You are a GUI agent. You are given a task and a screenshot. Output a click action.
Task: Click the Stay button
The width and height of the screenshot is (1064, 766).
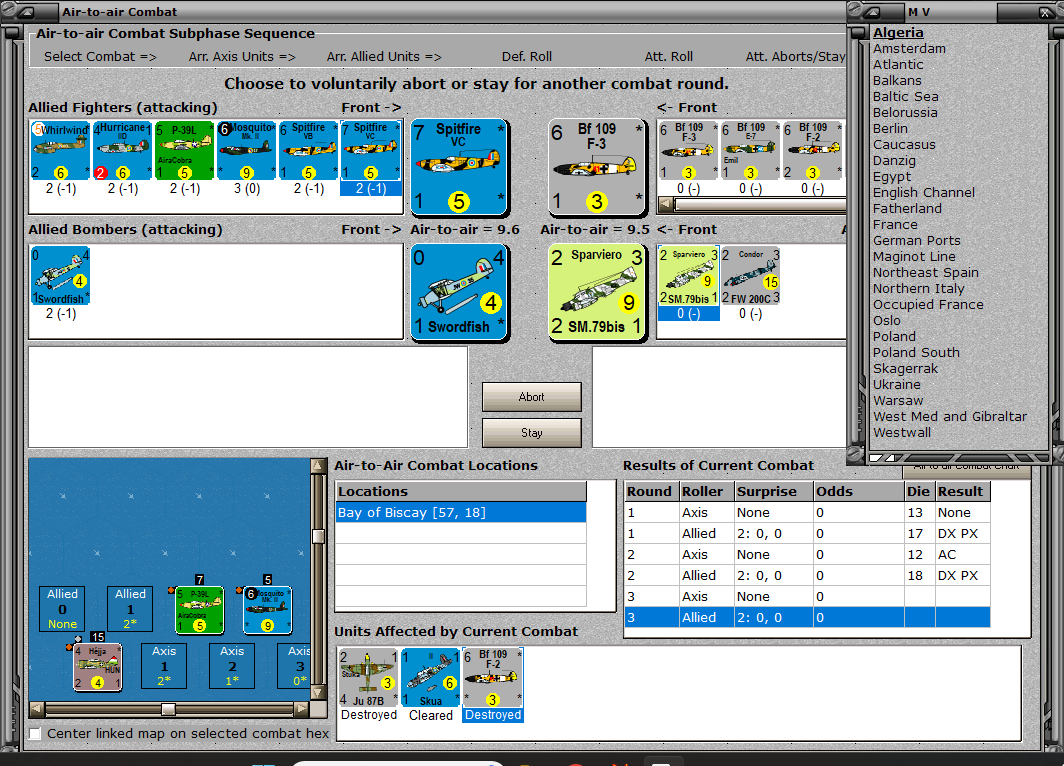[531, 433]
